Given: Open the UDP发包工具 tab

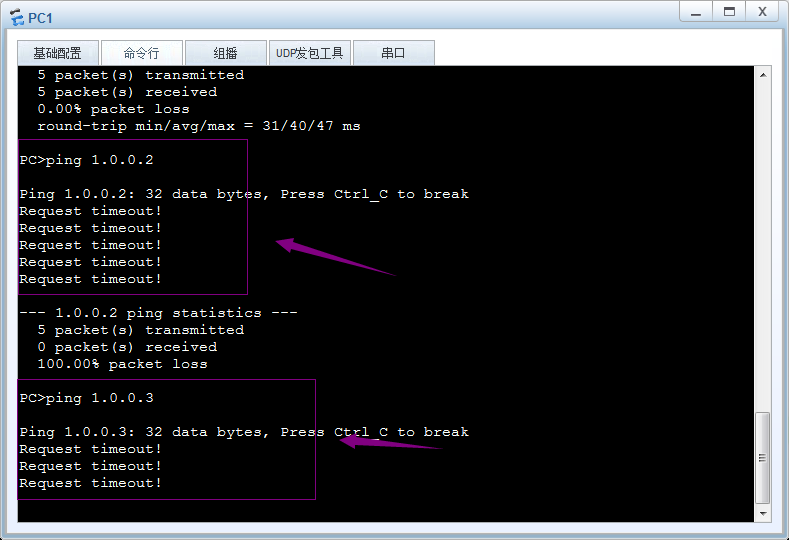Looking at the screenshot, I should tap(309, 53).
